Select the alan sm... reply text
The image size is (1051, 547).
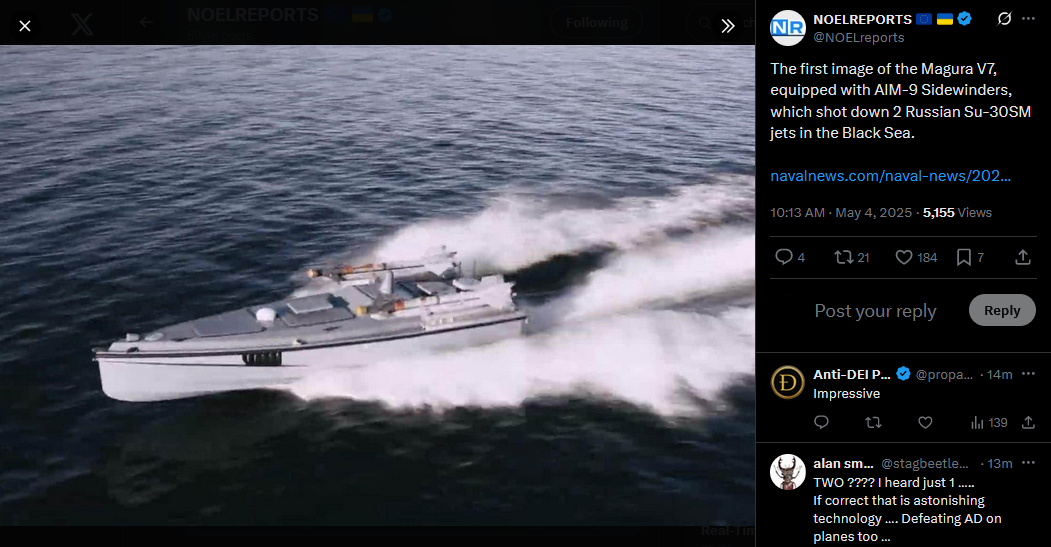pyautogui.click(x=907, y=509)
